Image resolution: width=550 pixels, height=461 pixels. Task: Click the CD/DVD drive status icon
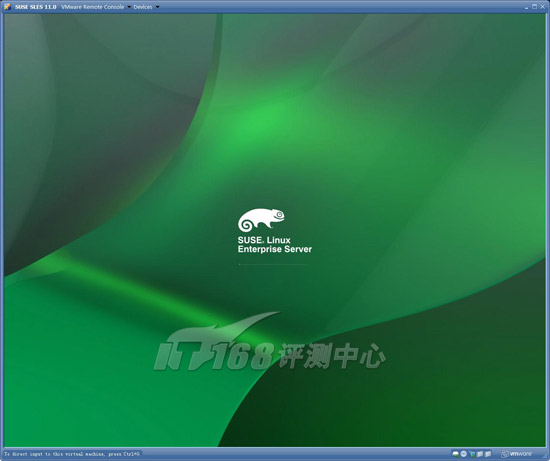(x=464, y=454)
